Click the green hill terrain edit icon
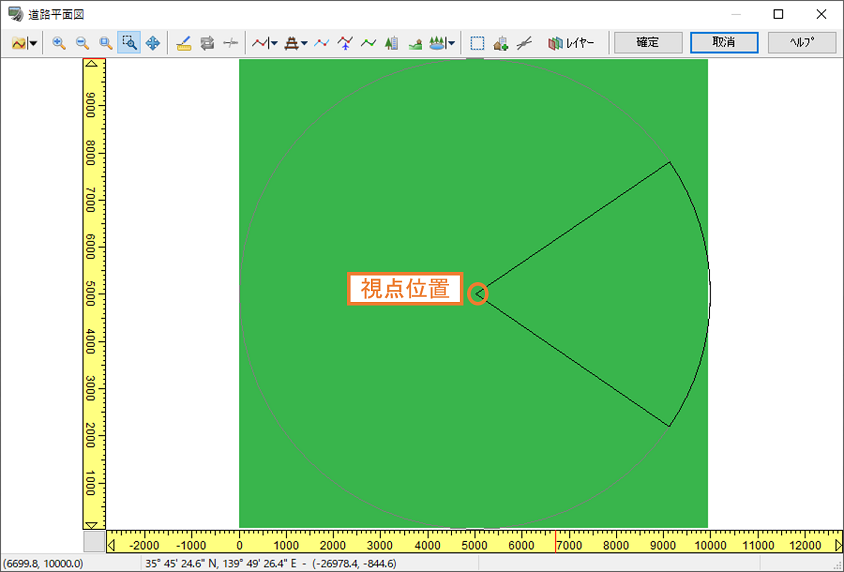Image resolution: width=844 pixels, height=572 pixels. point(415,44)
